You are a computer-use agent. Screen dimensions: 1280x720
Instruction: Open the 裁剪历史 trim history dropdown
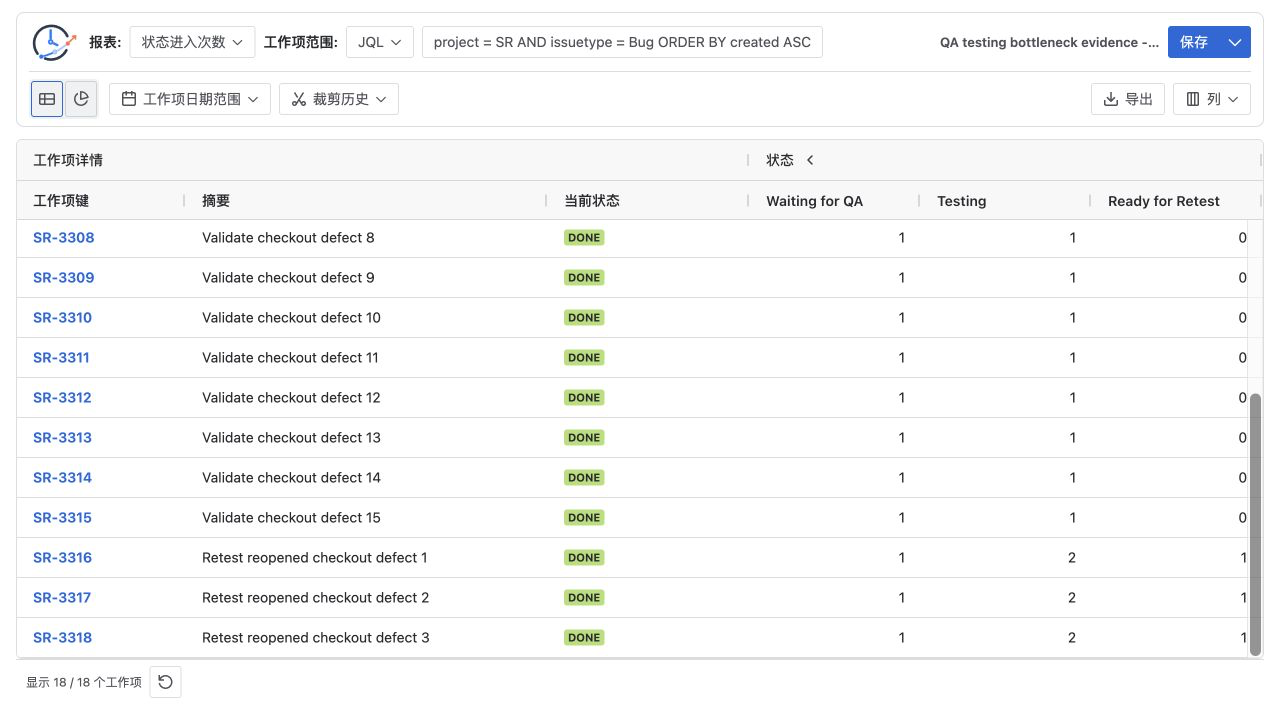tap(339, 99)
